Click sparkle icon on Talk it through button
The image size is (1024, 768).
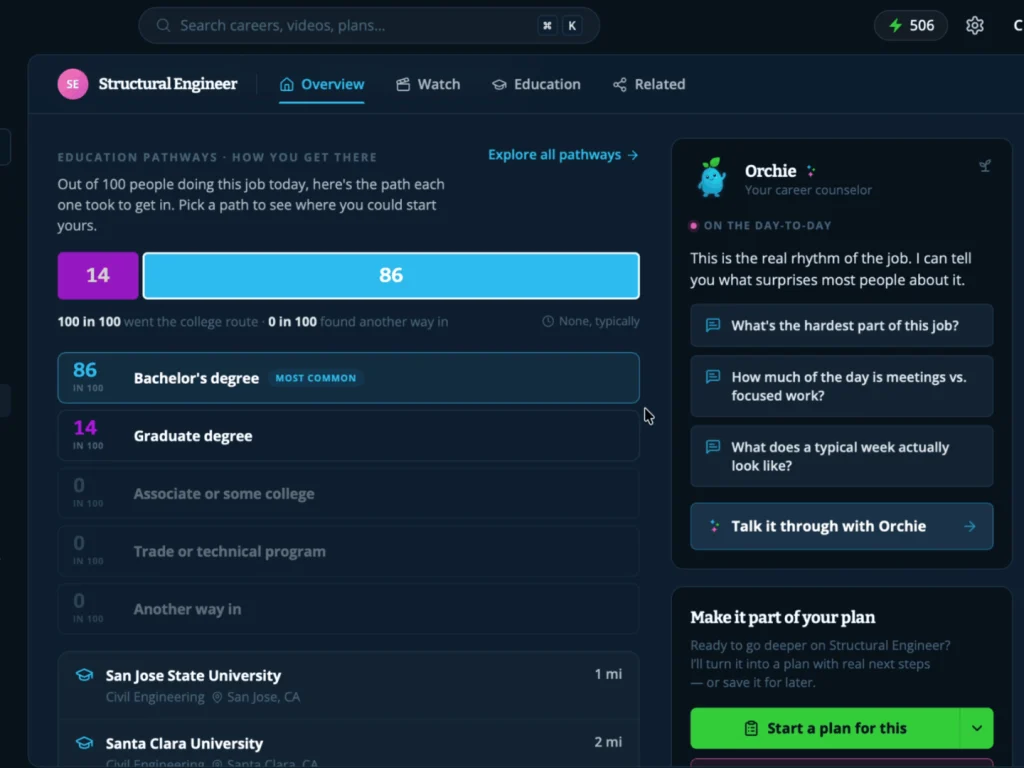[714, 526]
